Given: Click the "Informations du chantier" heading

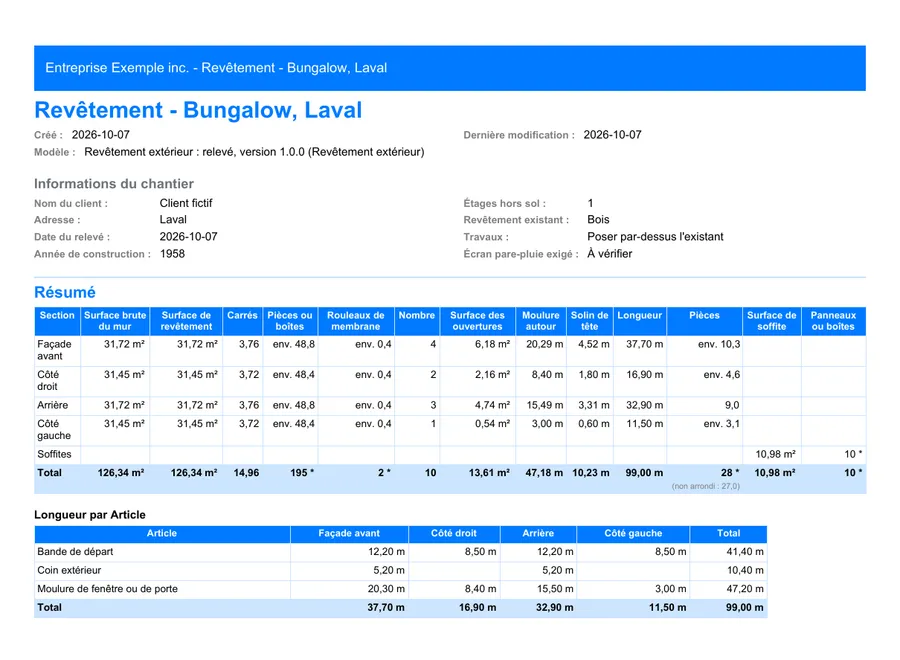Looking at the screenshot, I should 114,184.
